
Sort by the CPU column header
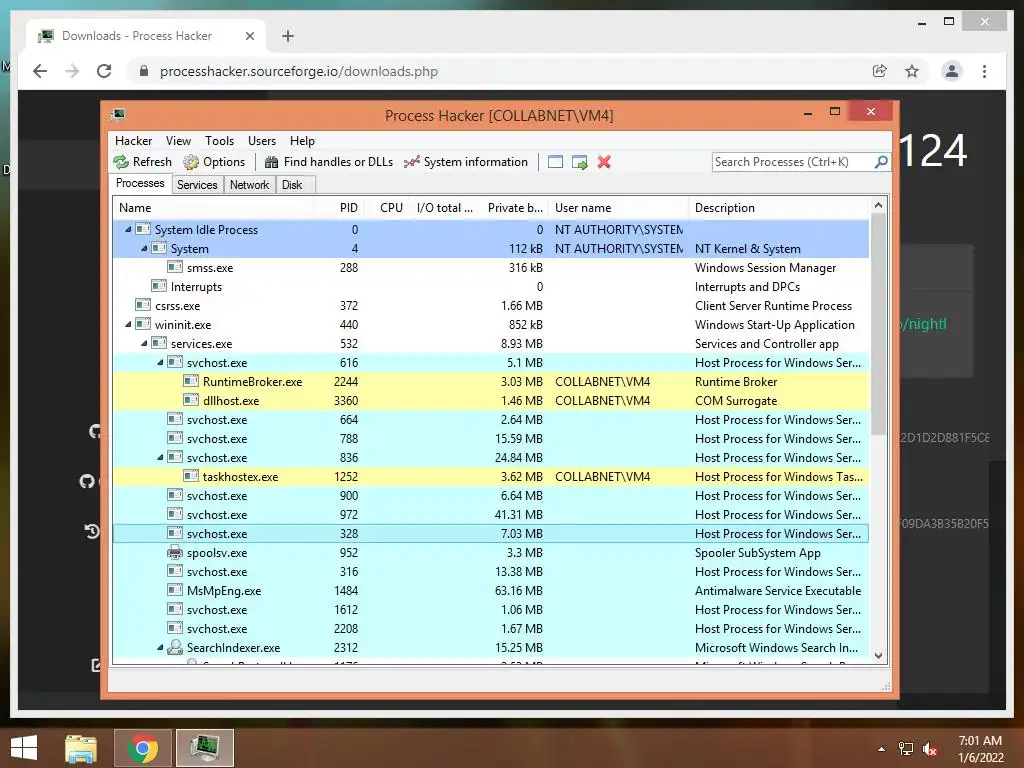tap(387, 208)
